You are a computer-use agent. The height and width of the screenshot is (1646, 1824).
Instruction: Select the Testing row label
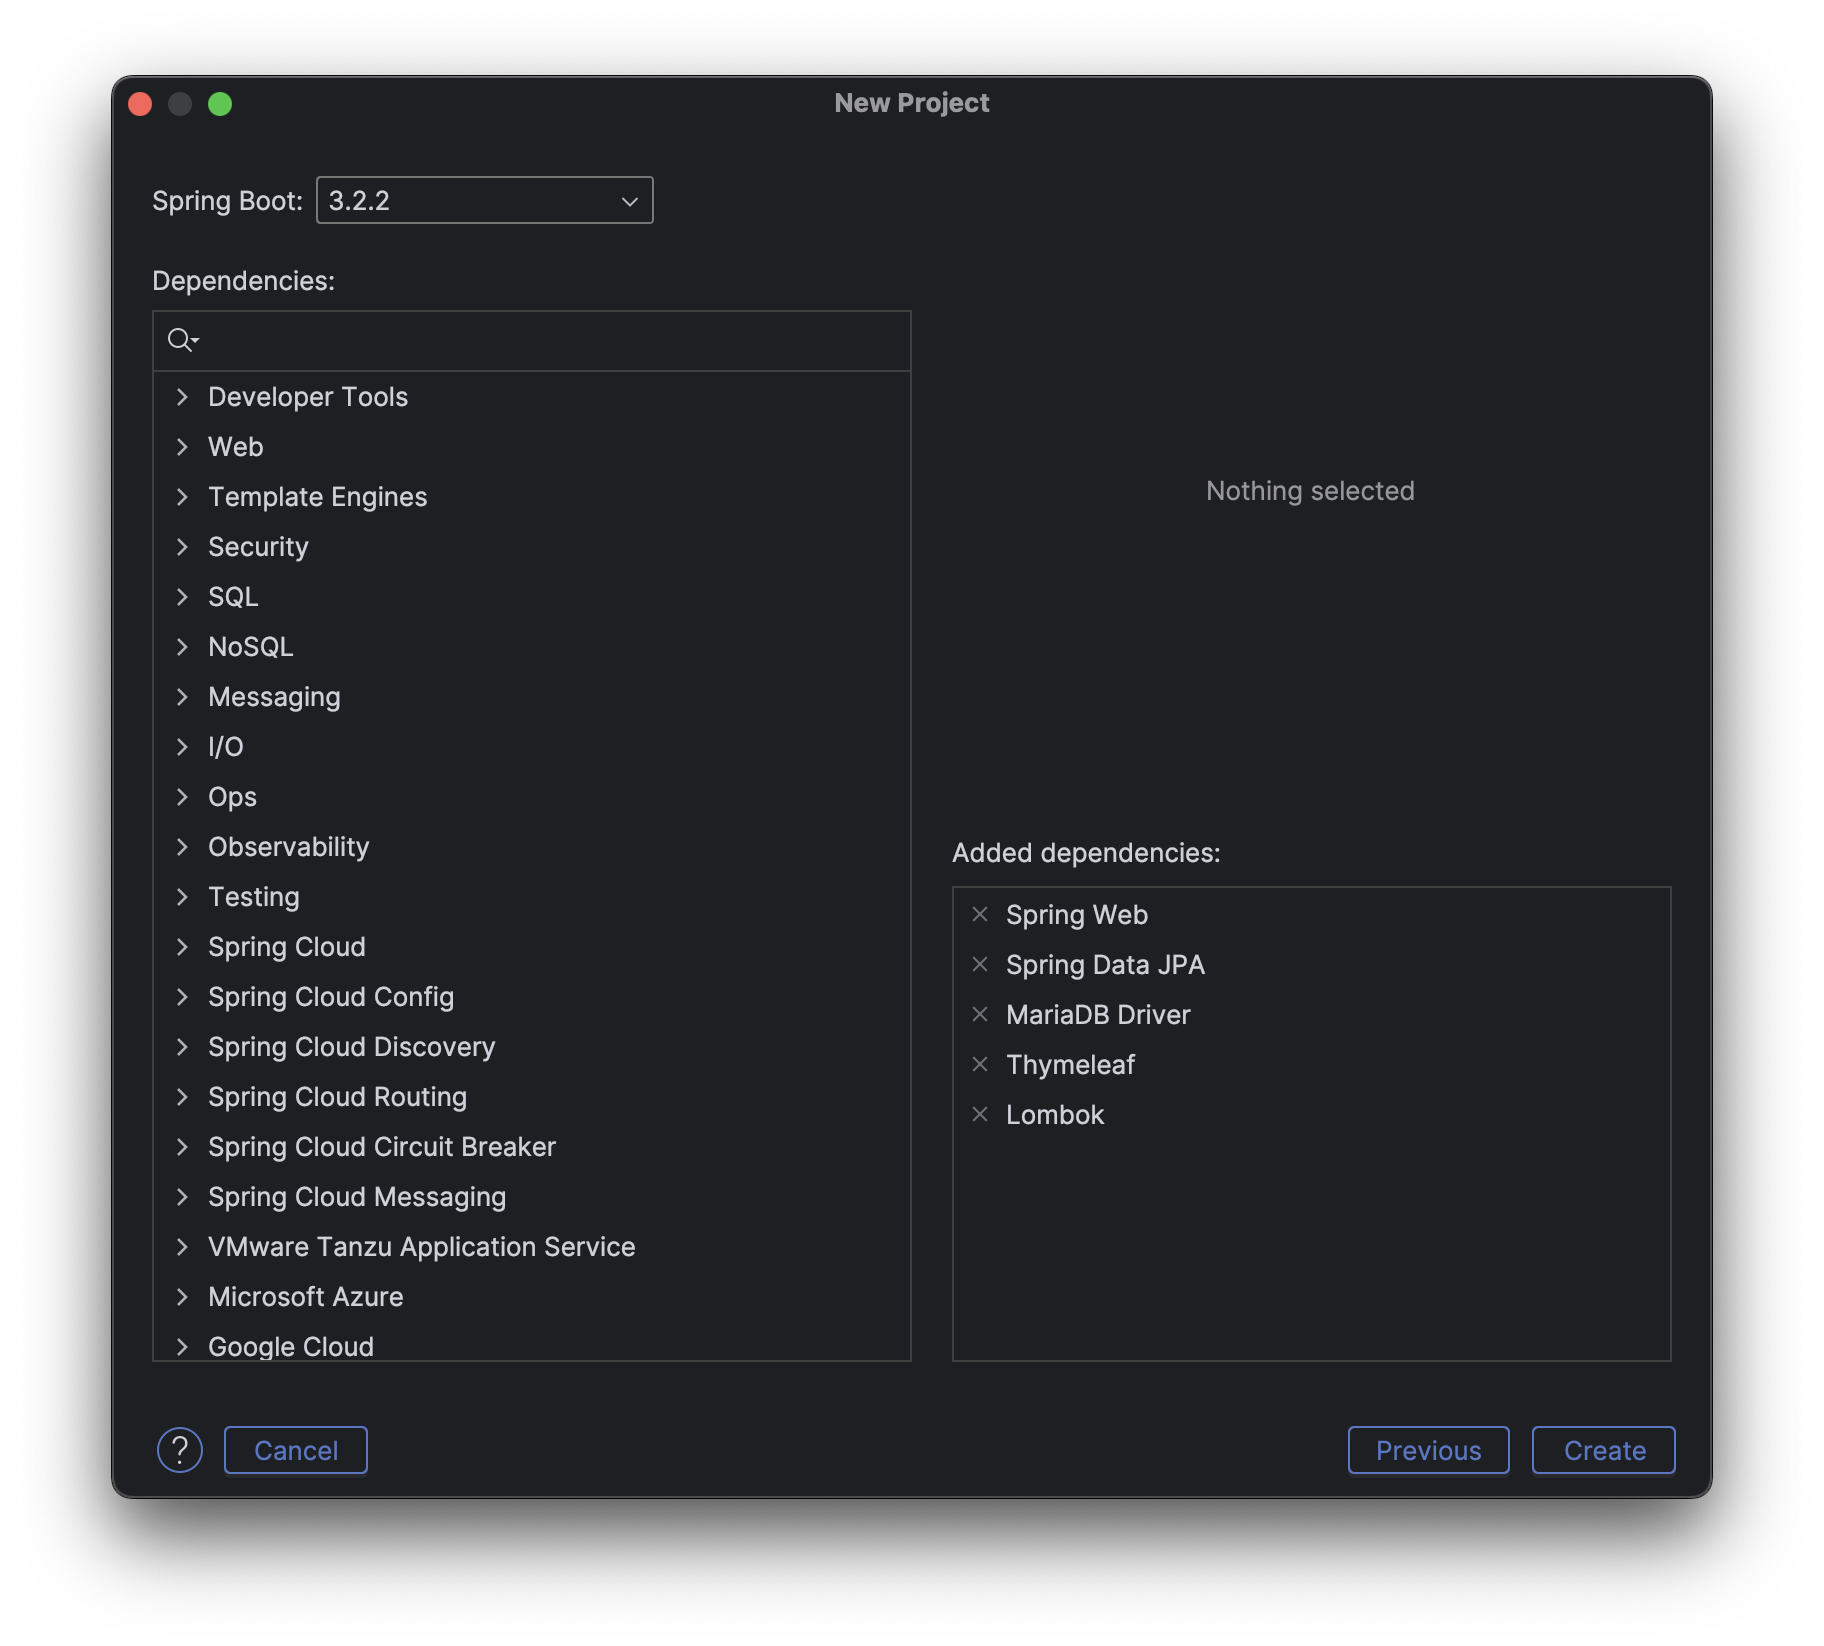(x=254, y=897)
